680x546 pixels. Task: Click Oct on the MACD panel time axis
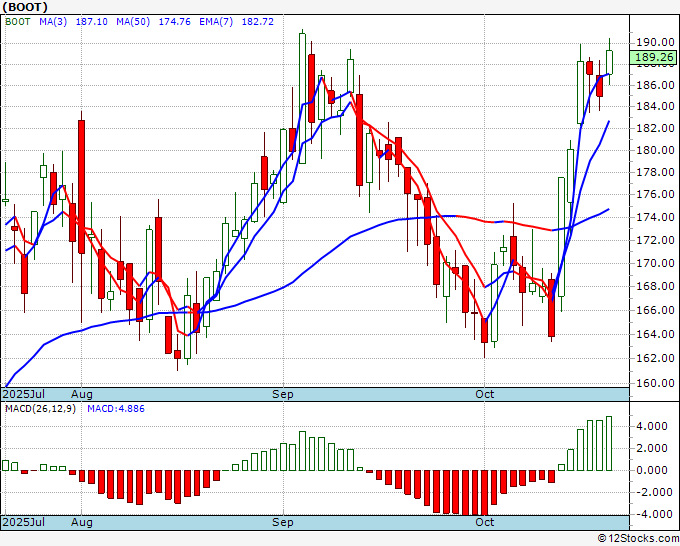[x=484, y=522]
